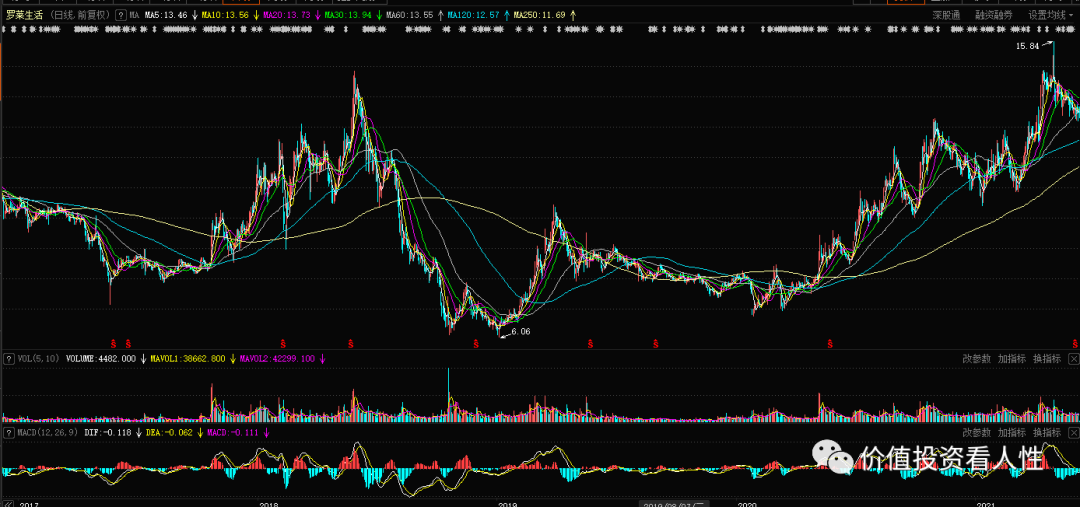Viewport: 1080px width, 507px height.
Task: Select the MA5:13.46 moving average label
Action: [166, 14]
